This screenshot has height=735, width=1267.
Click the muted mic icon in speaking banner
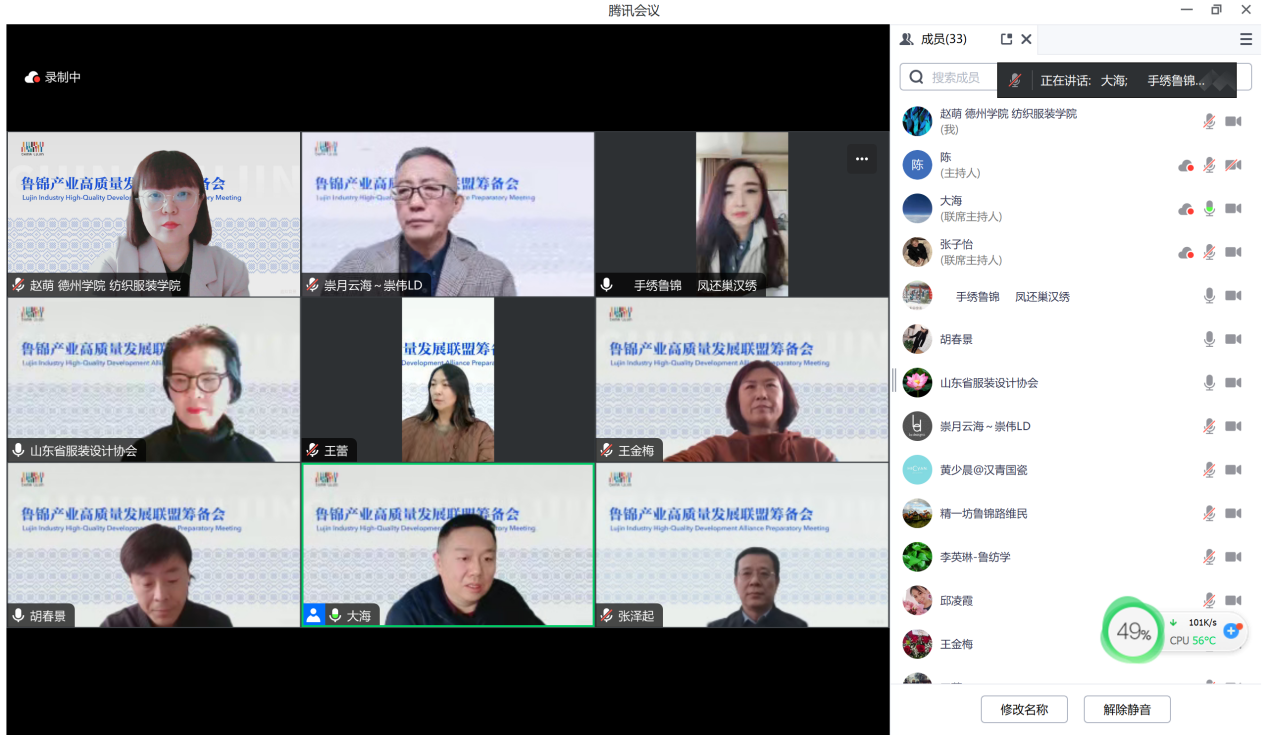click(x=1015, y=80)
